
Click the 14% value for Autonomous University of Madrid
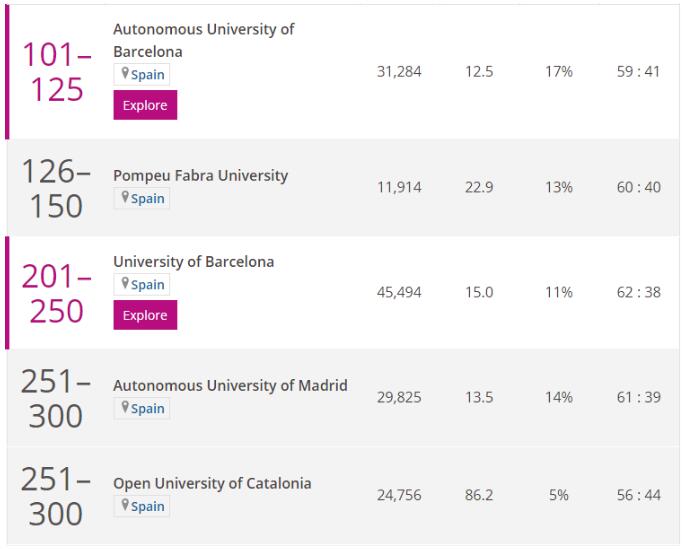pyautogui.click(x=559, y=397)
